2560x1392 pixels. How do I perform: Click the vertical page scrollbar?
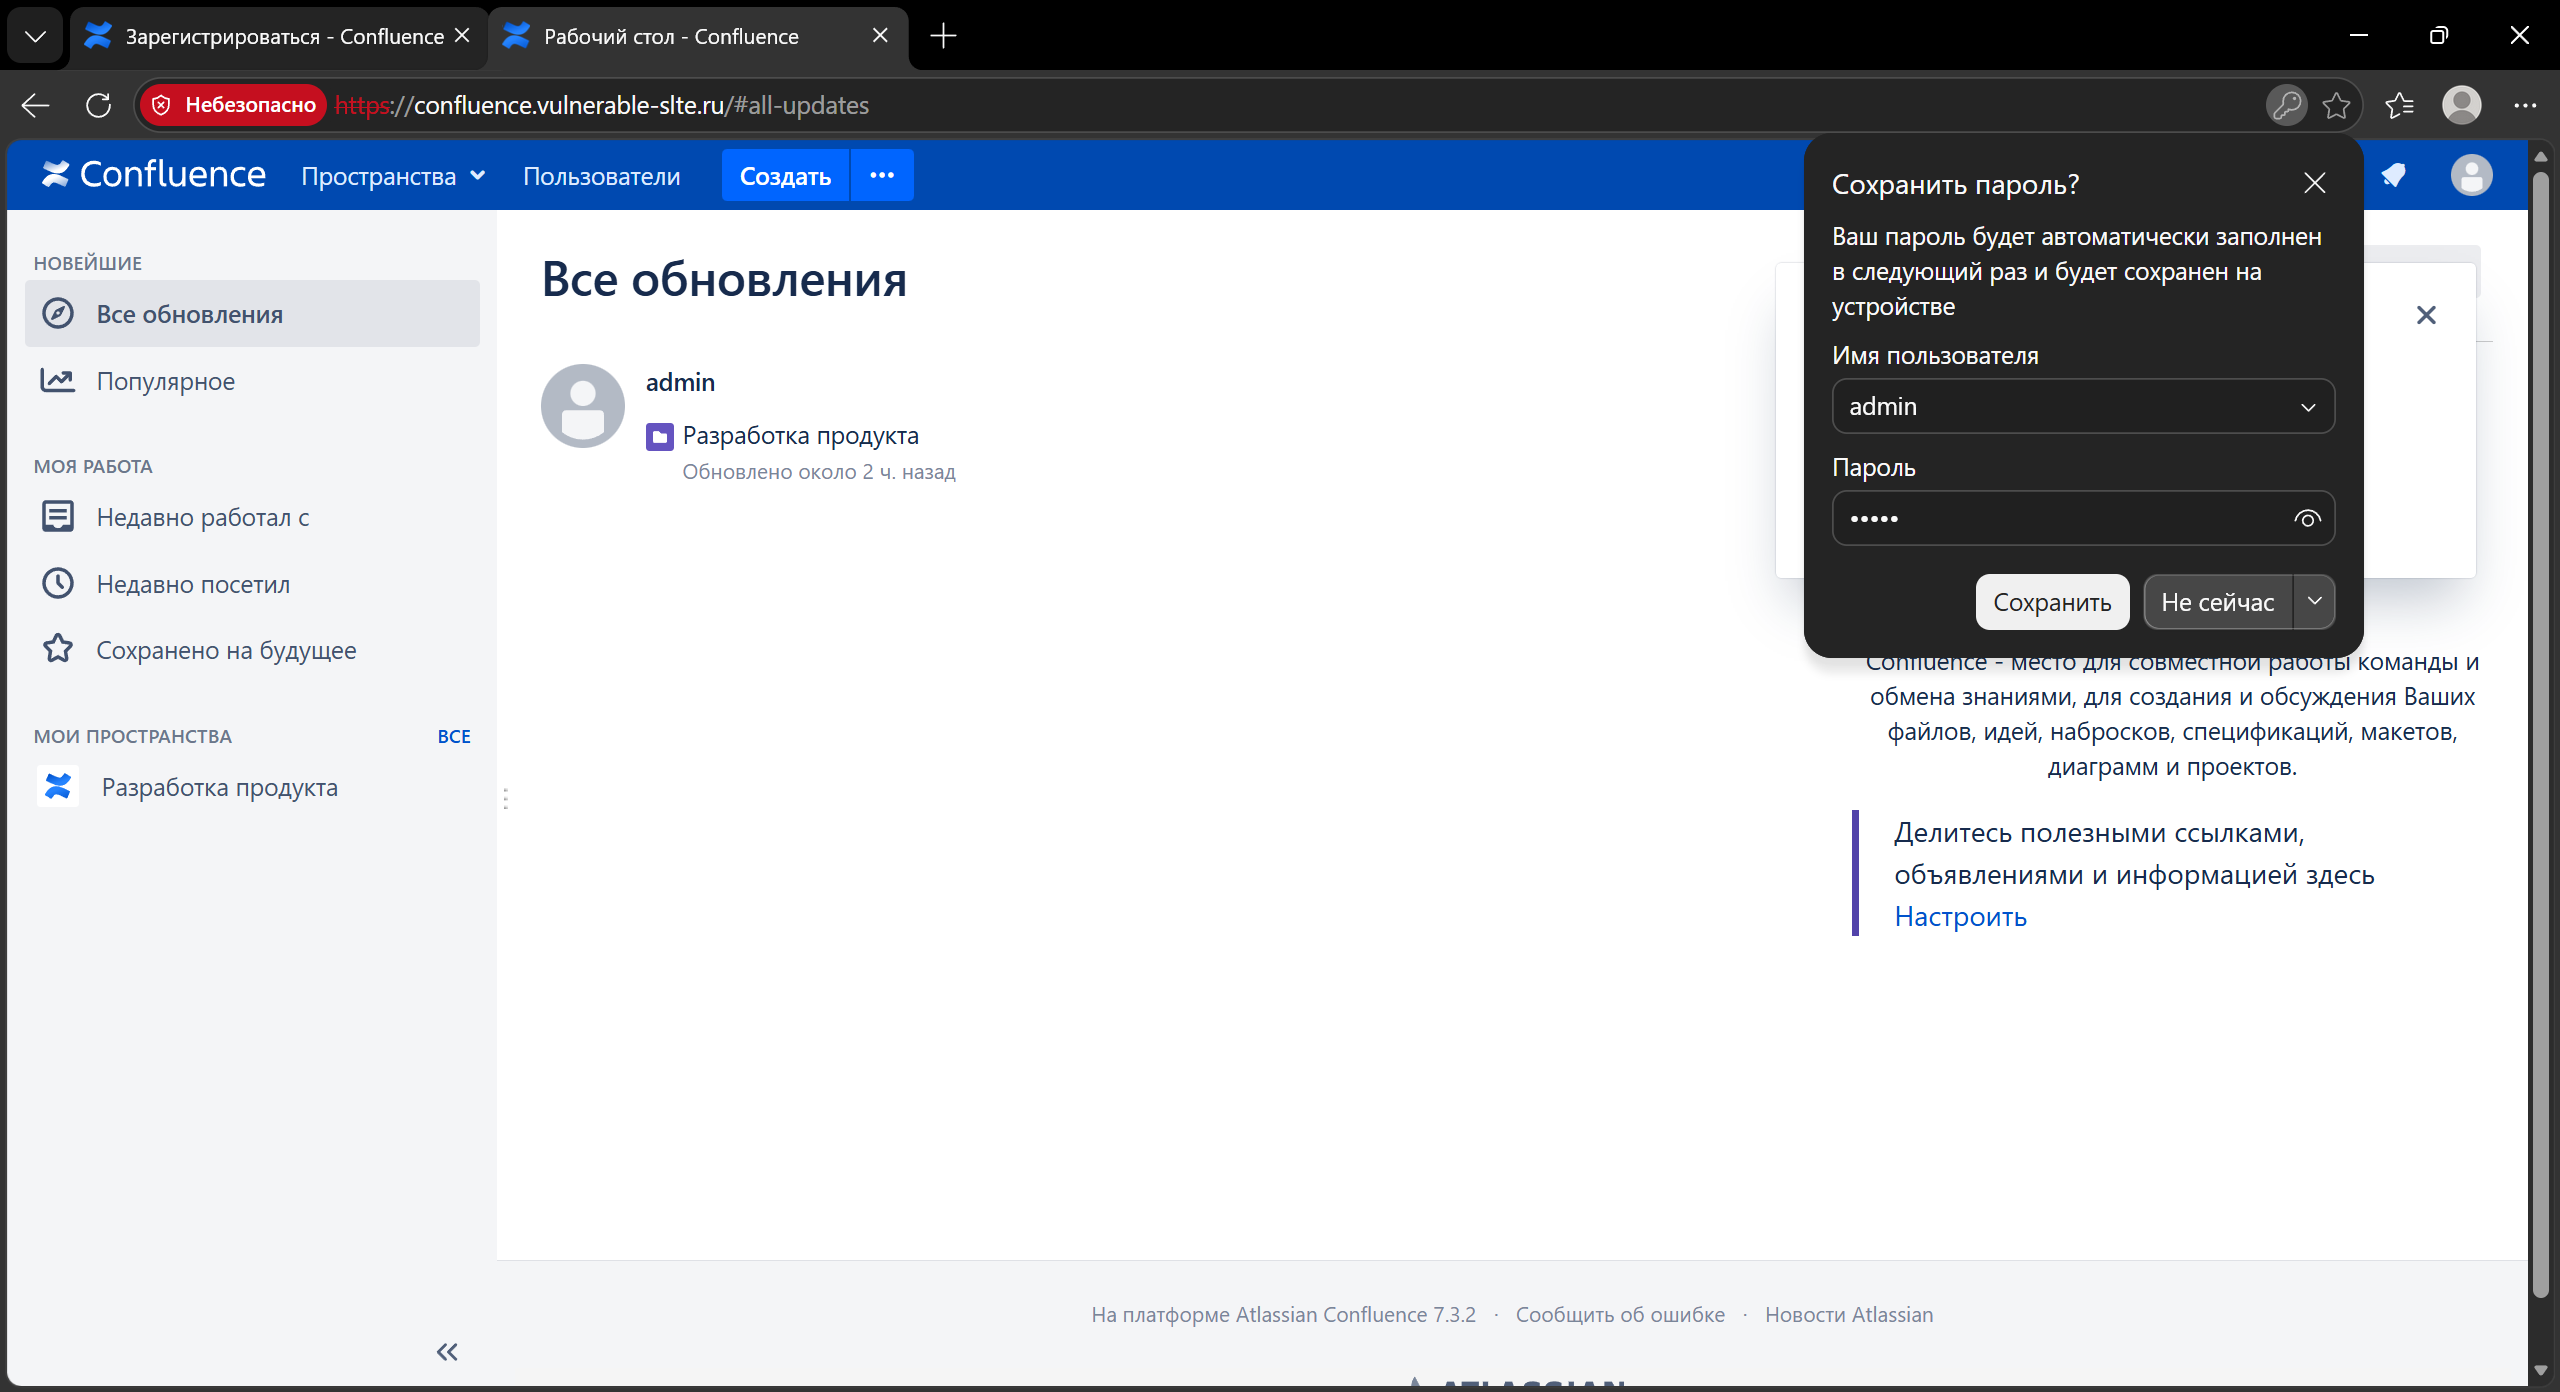pyautogui.click(x=2540, y=735)
